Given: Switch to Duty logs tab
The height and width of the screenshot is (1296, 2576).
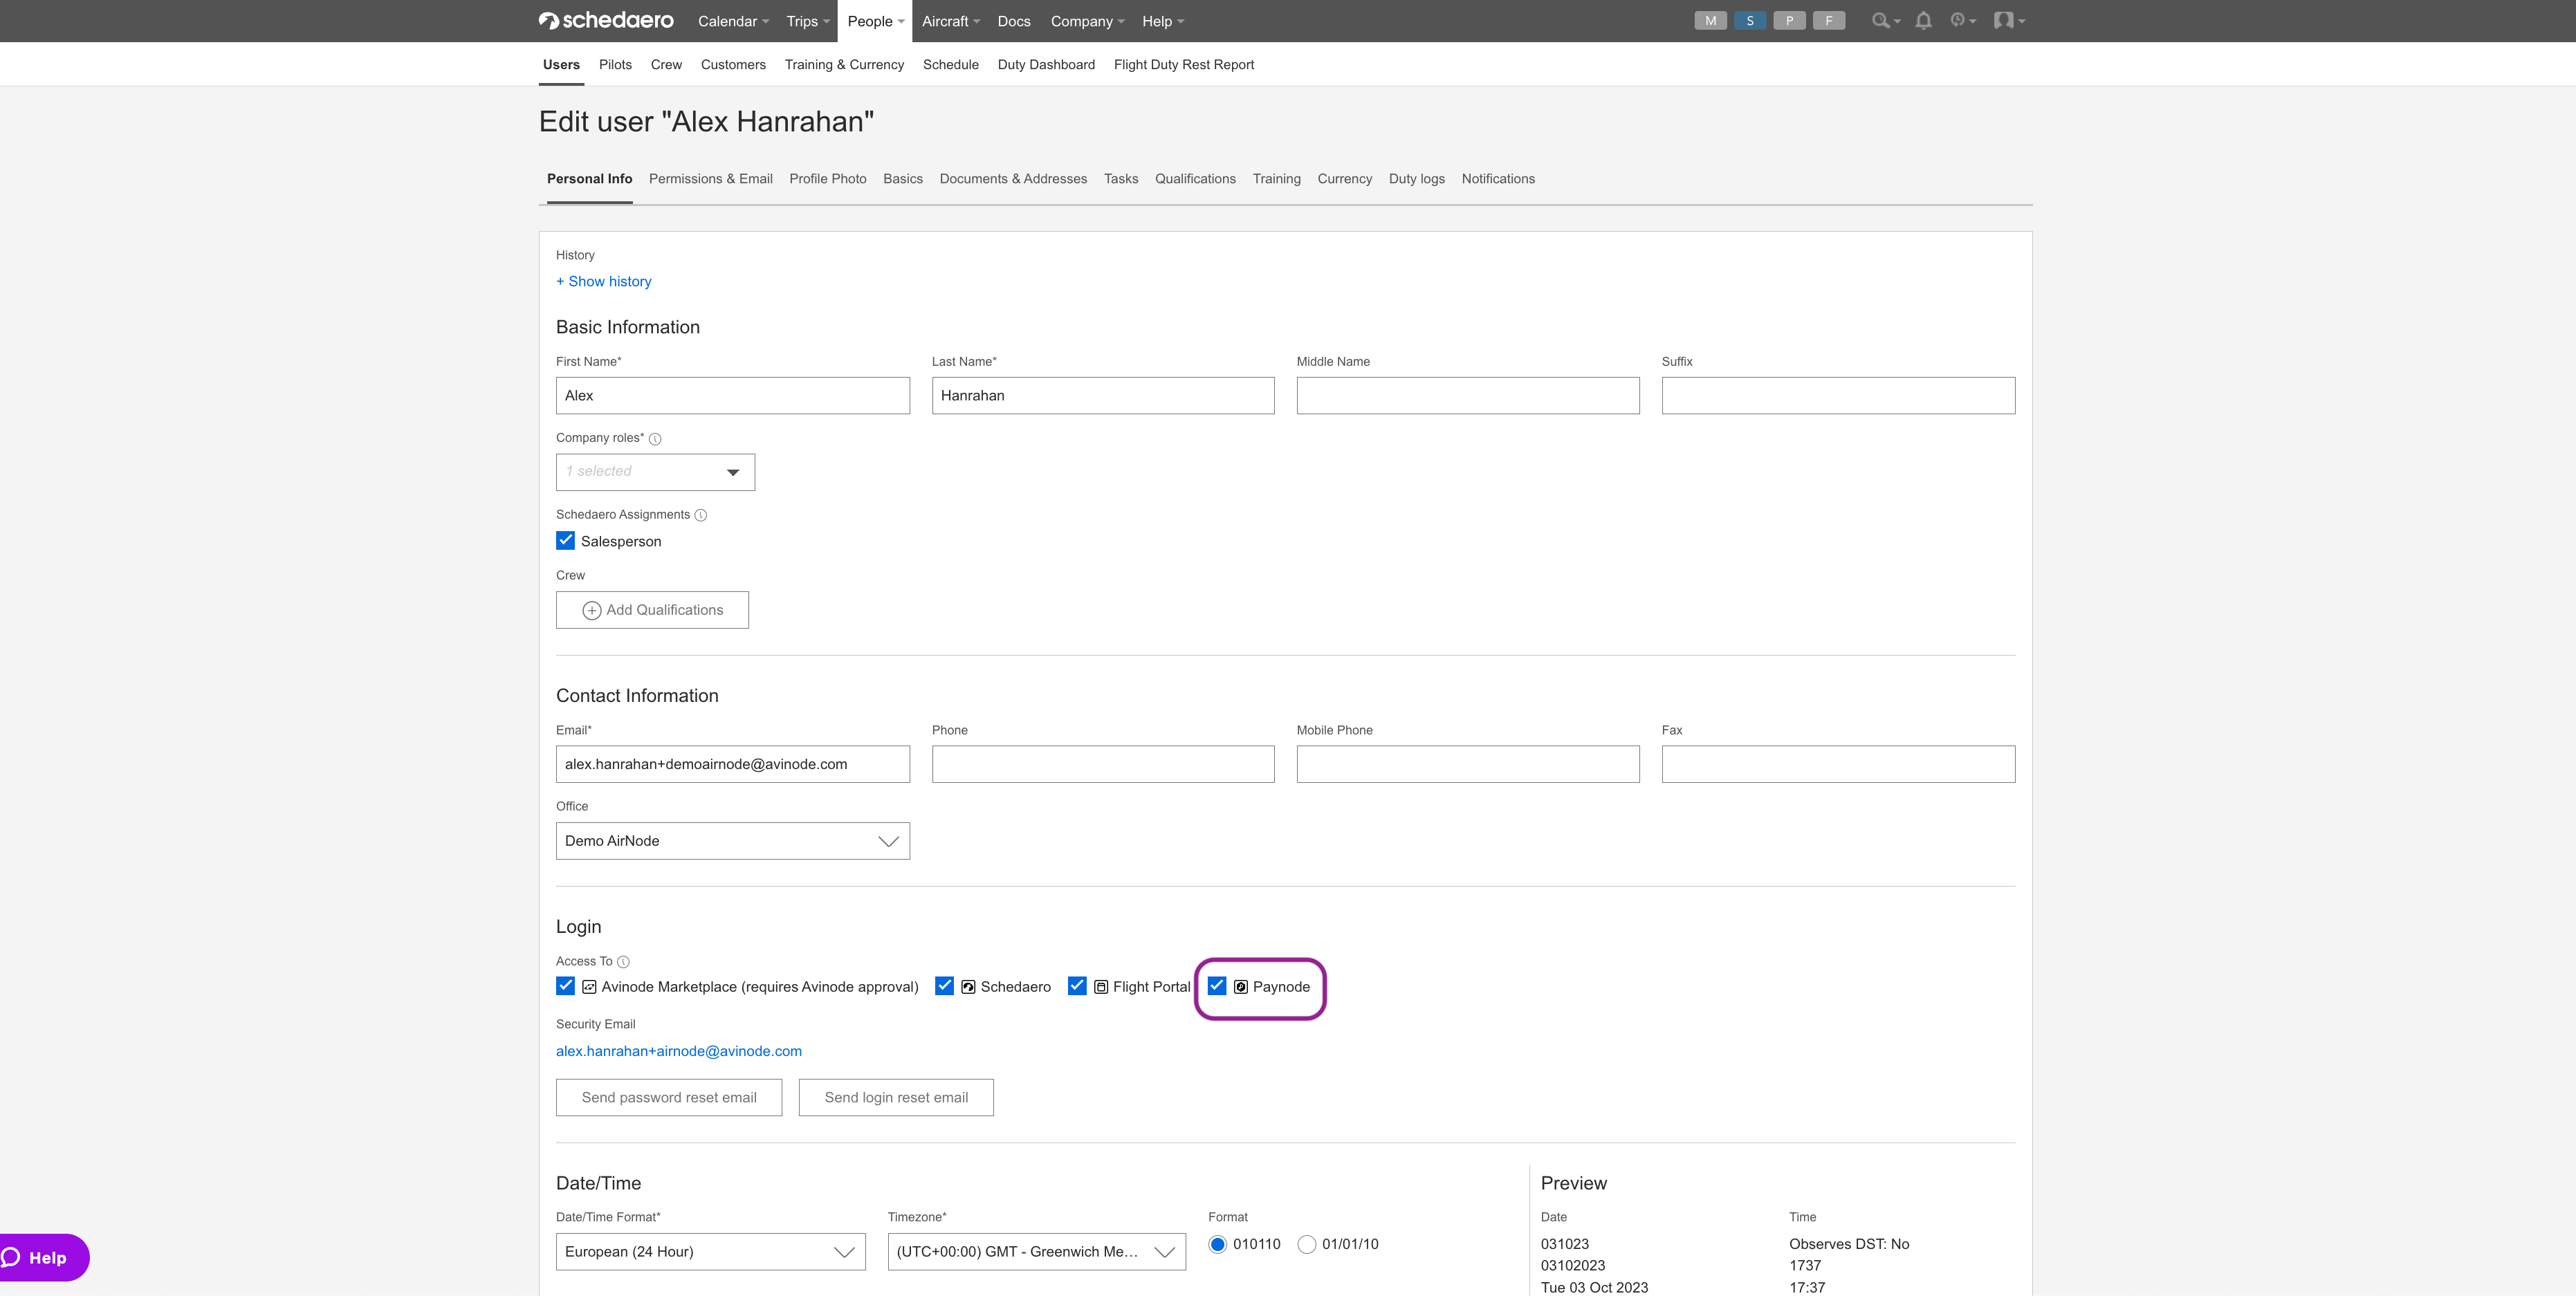Looking at the screenshot, I should click(1416, 179).
